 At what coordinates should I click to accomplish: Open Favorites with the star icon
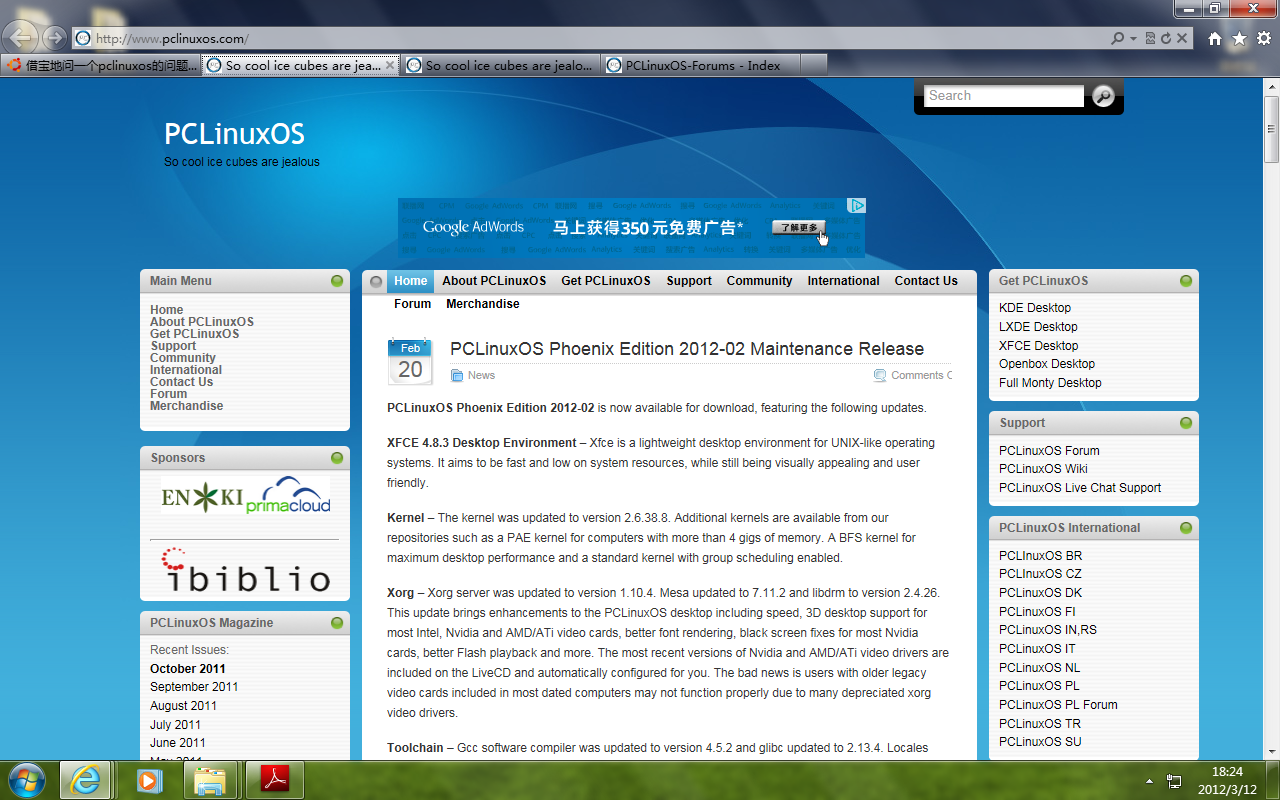pyautogui.click(x=1239, y=39)
